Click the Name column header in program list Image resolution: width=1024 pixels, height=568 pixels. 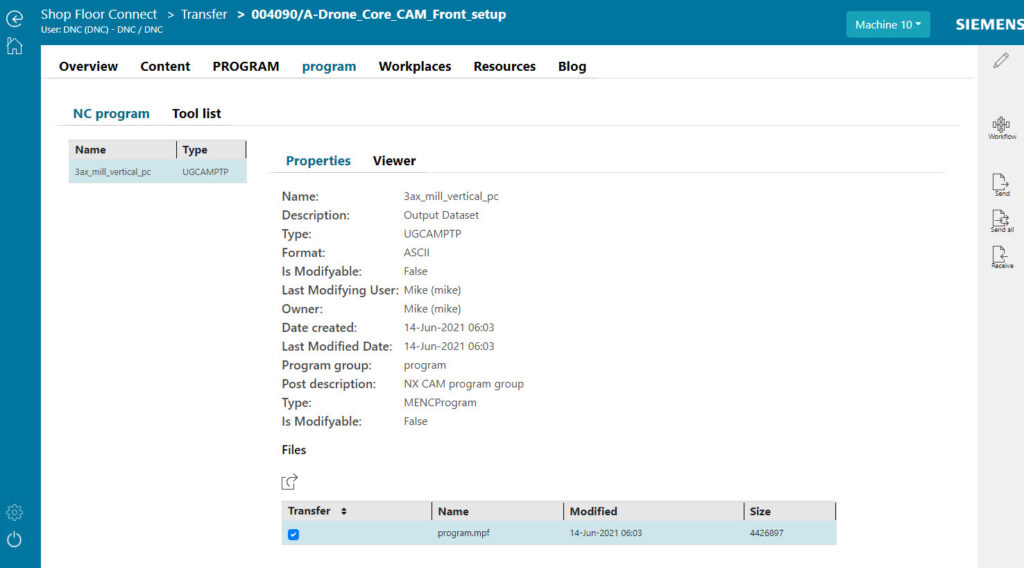point(122,150)
